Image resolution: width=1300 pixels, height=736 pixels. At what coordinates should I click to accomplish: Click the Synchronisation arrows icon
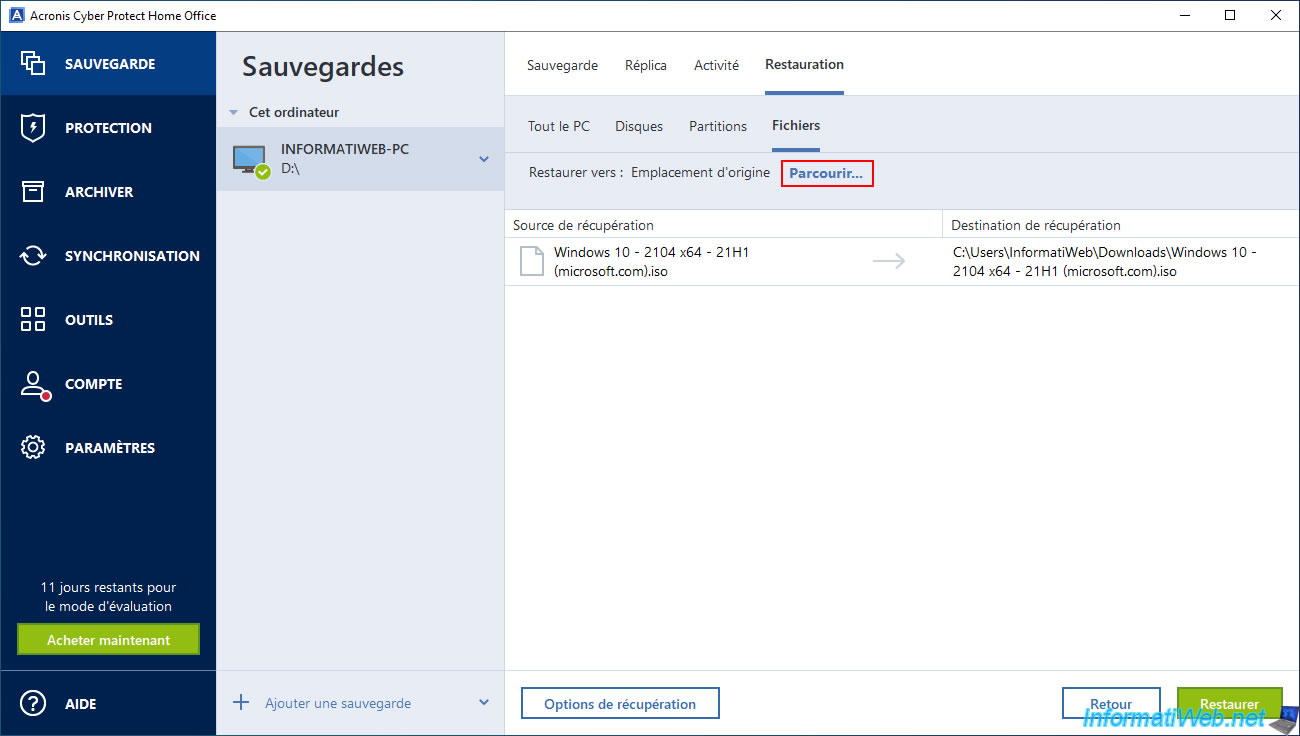tap(33, 255)
